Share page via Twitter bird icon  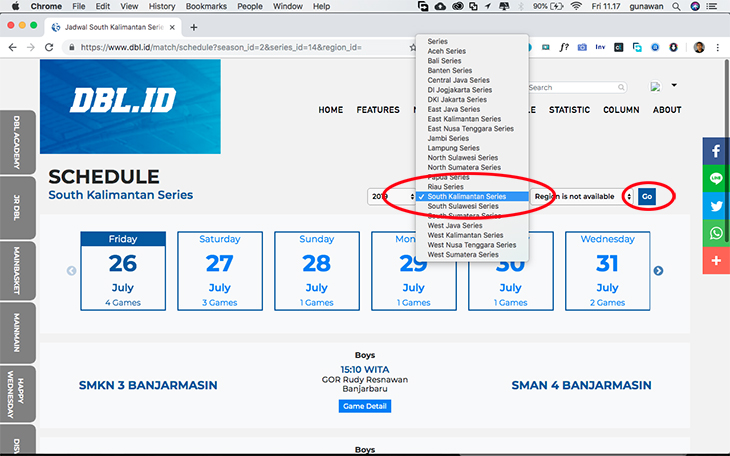(x=716, y=206)
